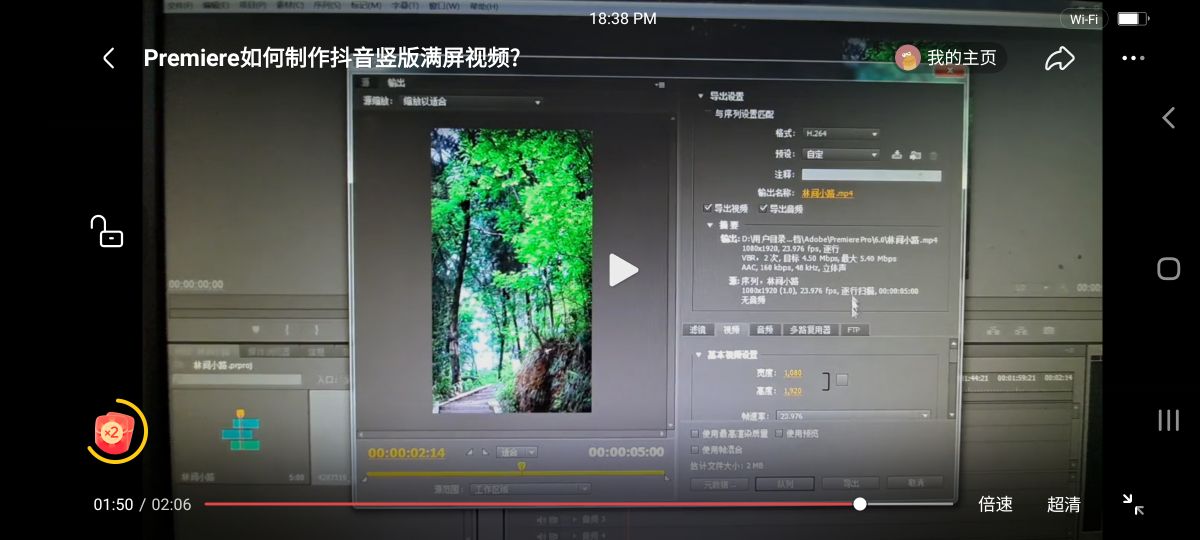Click the yellow playhead marker on export timeline
1200x540 pixels.
[x=521, y=466]
